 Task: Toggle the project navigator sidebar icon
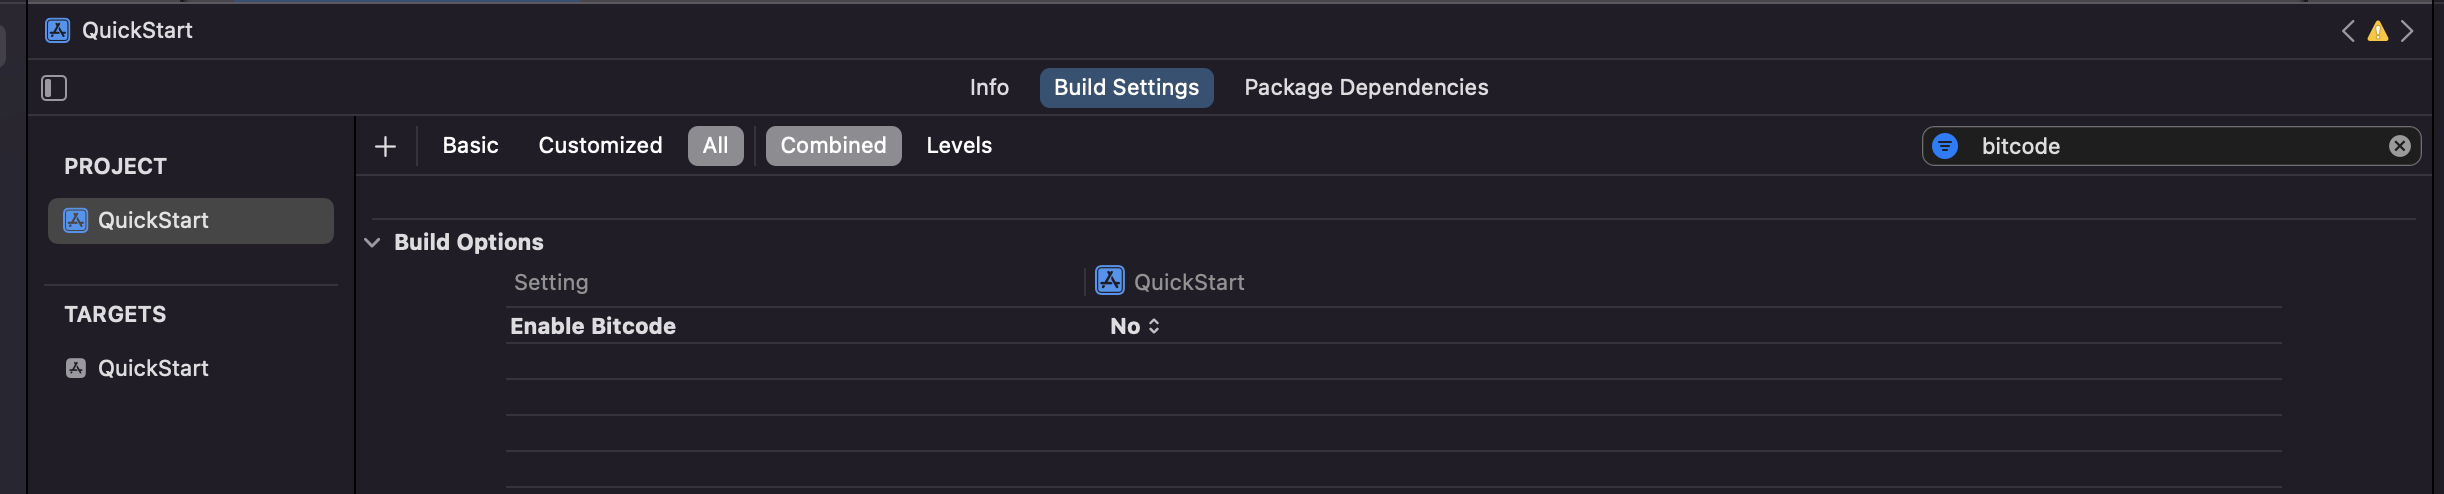point(54,88)
